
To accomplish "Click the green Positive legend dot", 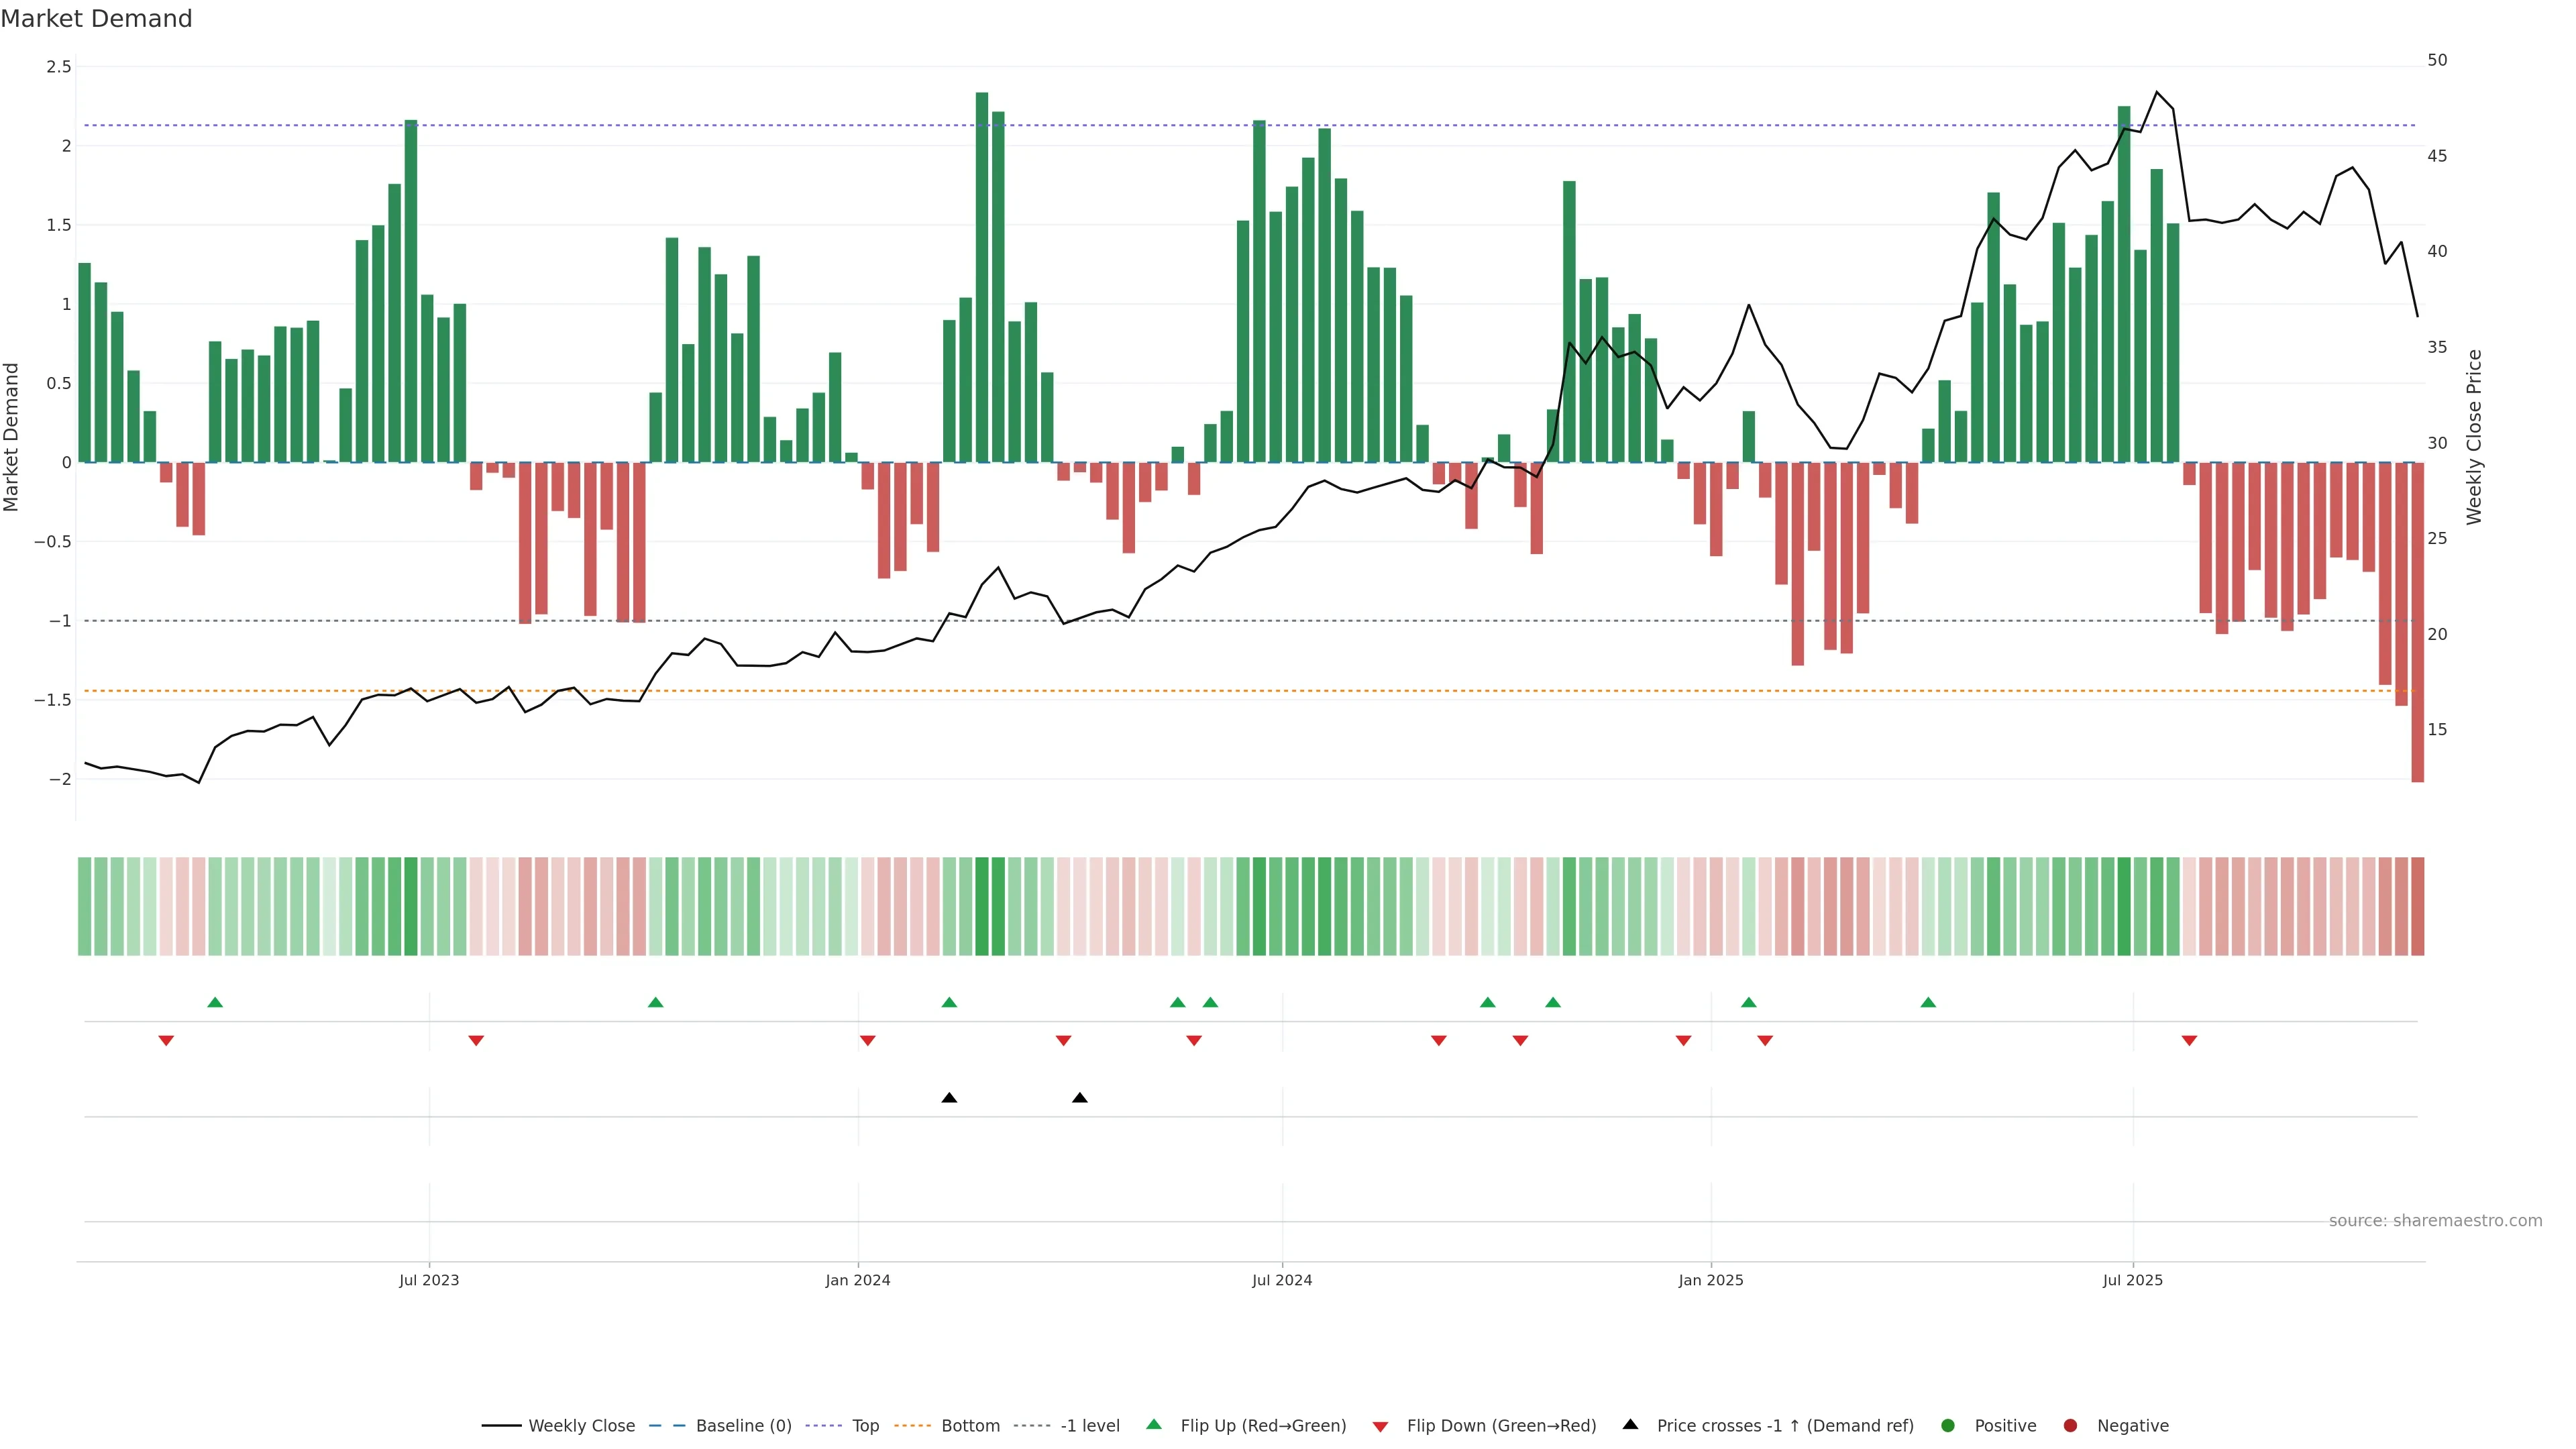I will (1947, 1426).
